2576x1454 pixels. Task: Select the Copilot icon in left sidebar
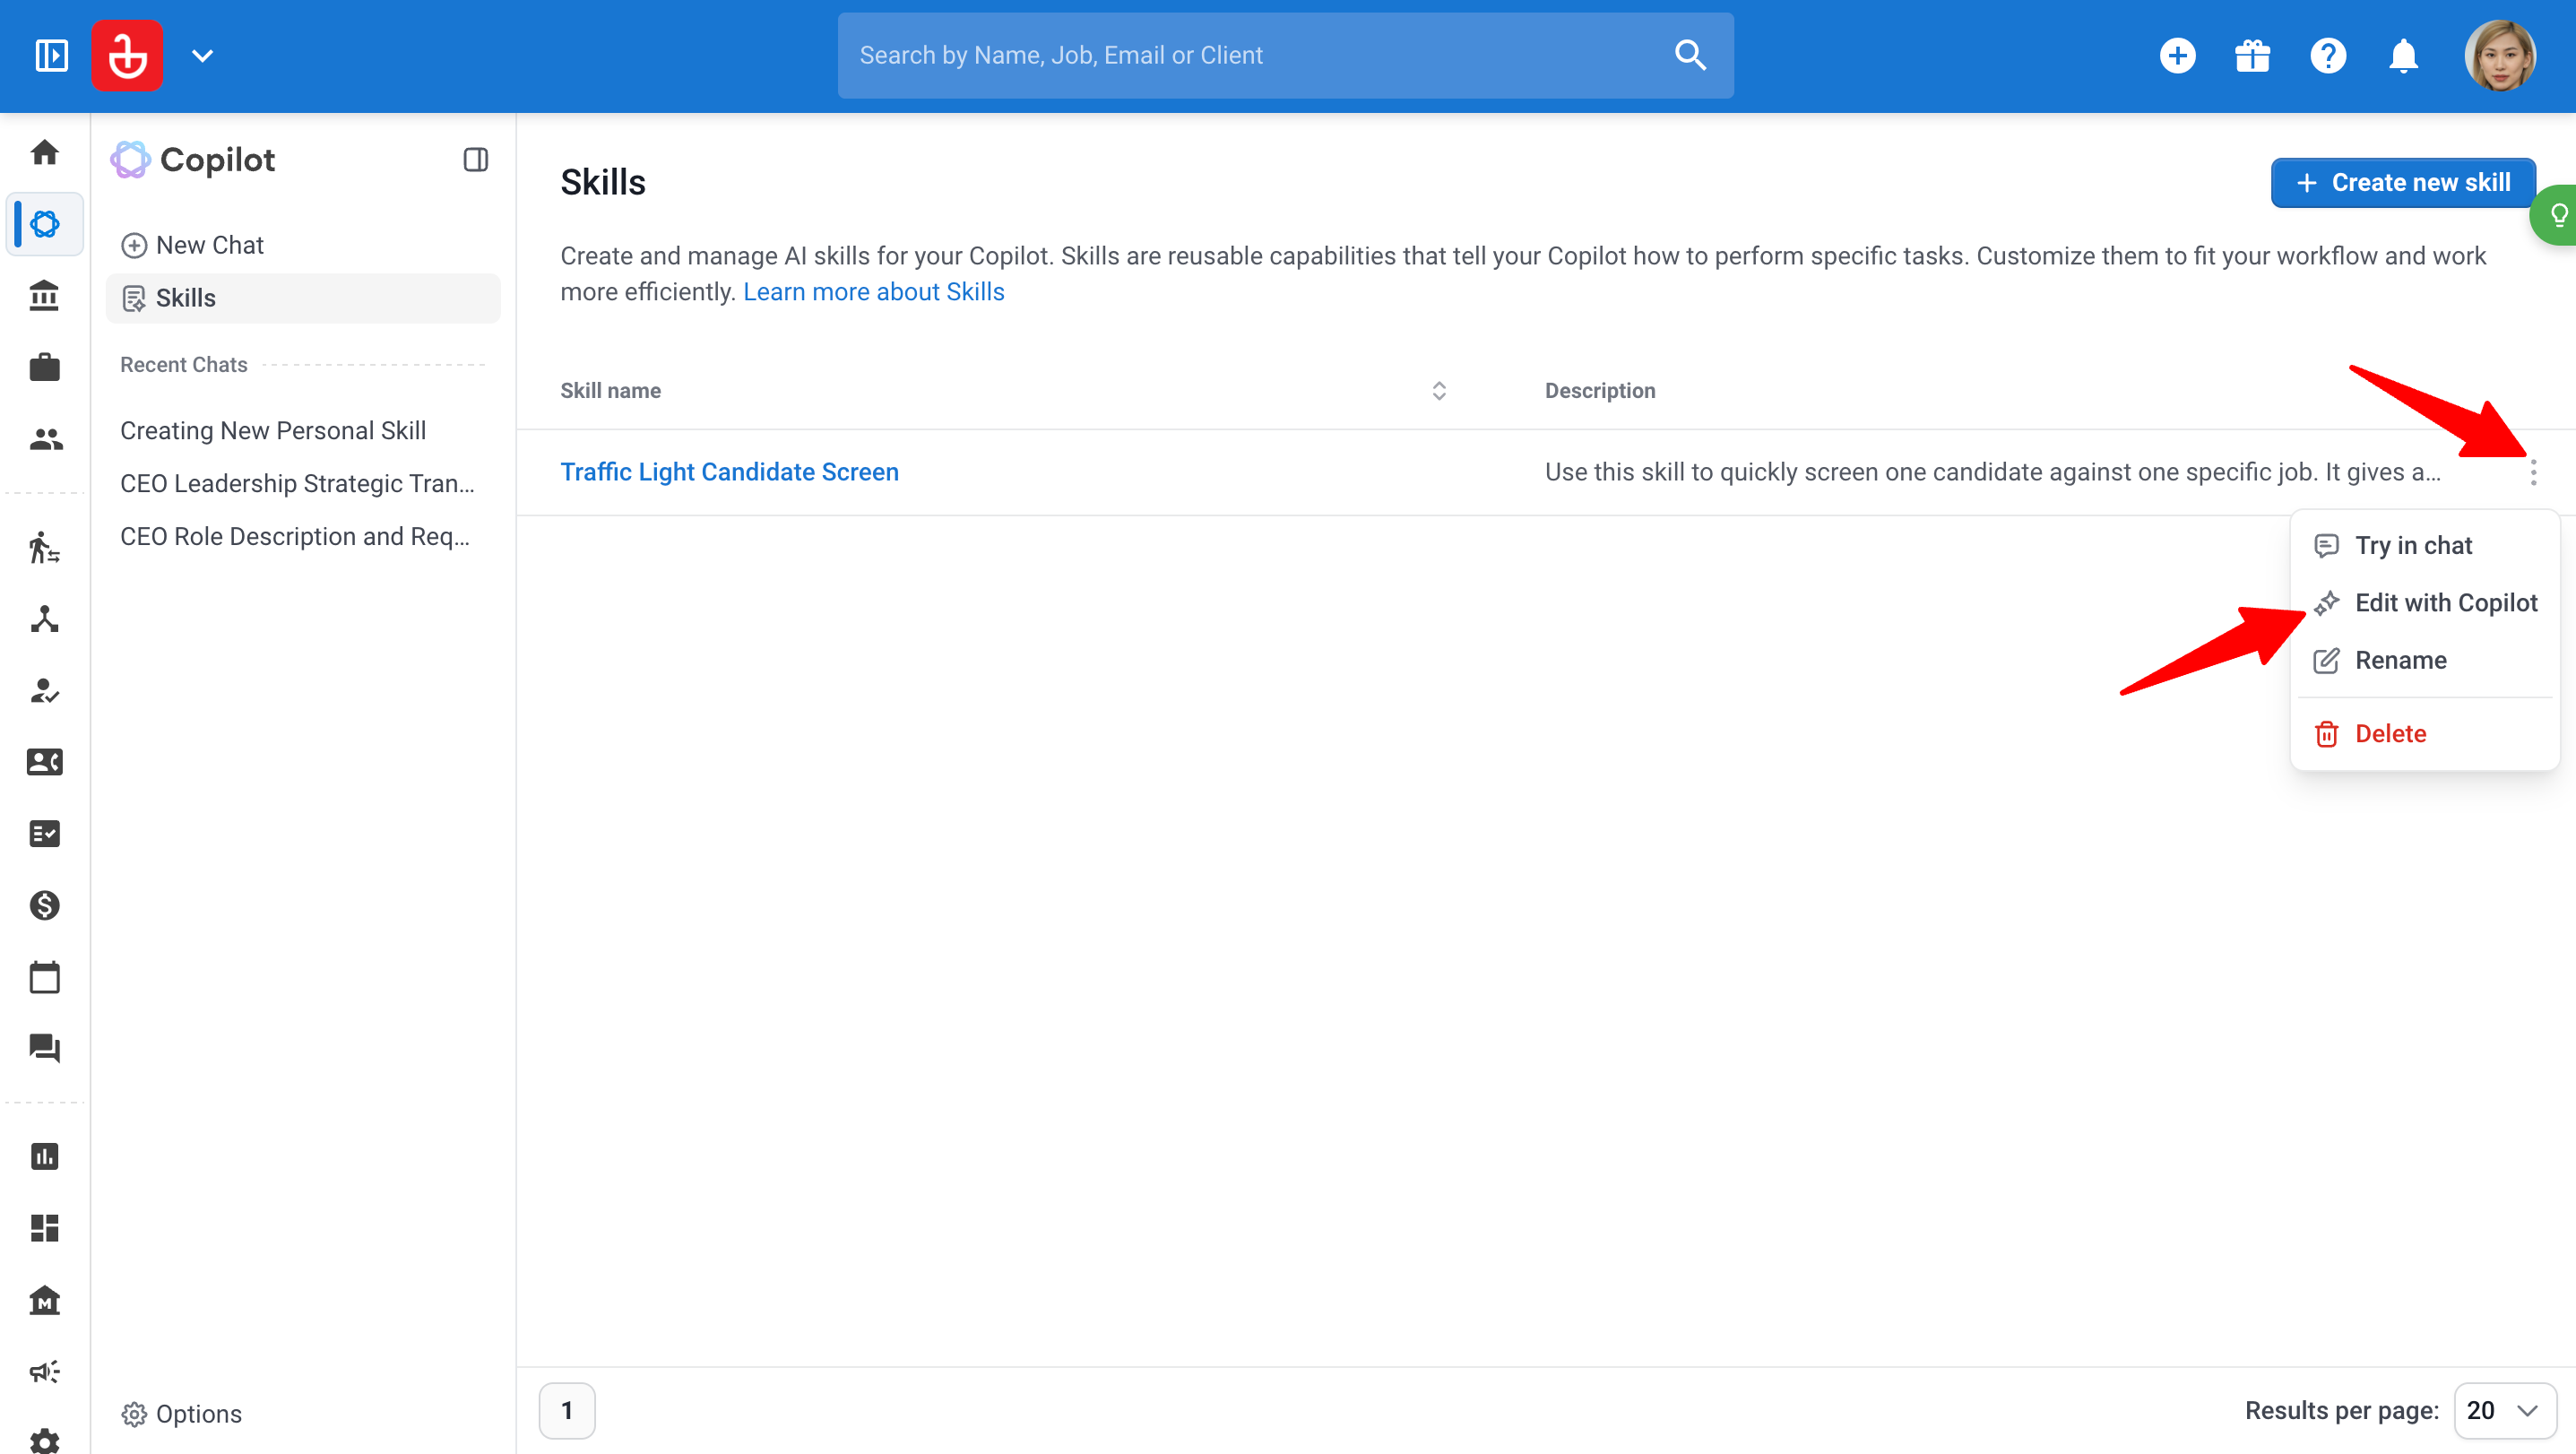click(44, 224)
